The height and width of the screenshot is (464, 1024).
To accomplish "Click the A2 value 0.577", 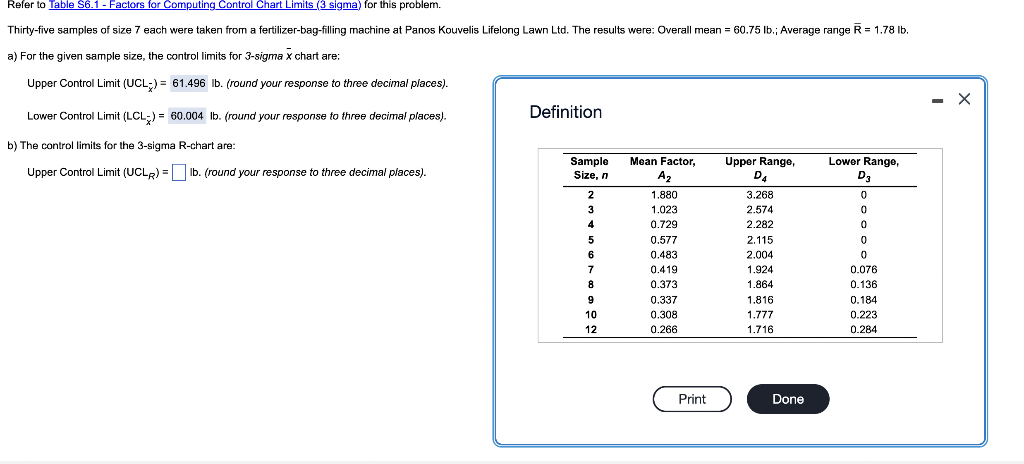I will point(664,240).
